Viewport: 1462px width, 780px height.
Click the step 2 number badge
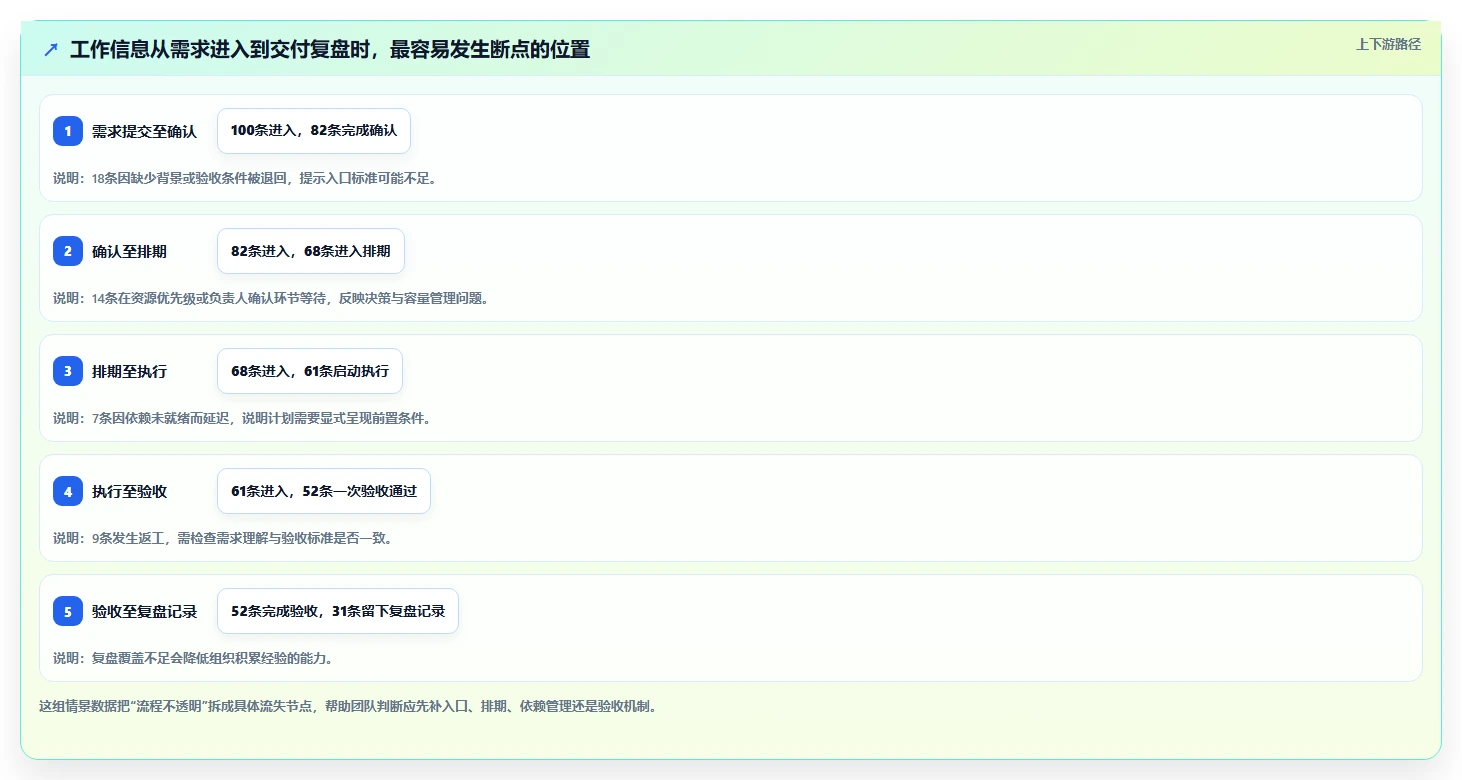68,251
